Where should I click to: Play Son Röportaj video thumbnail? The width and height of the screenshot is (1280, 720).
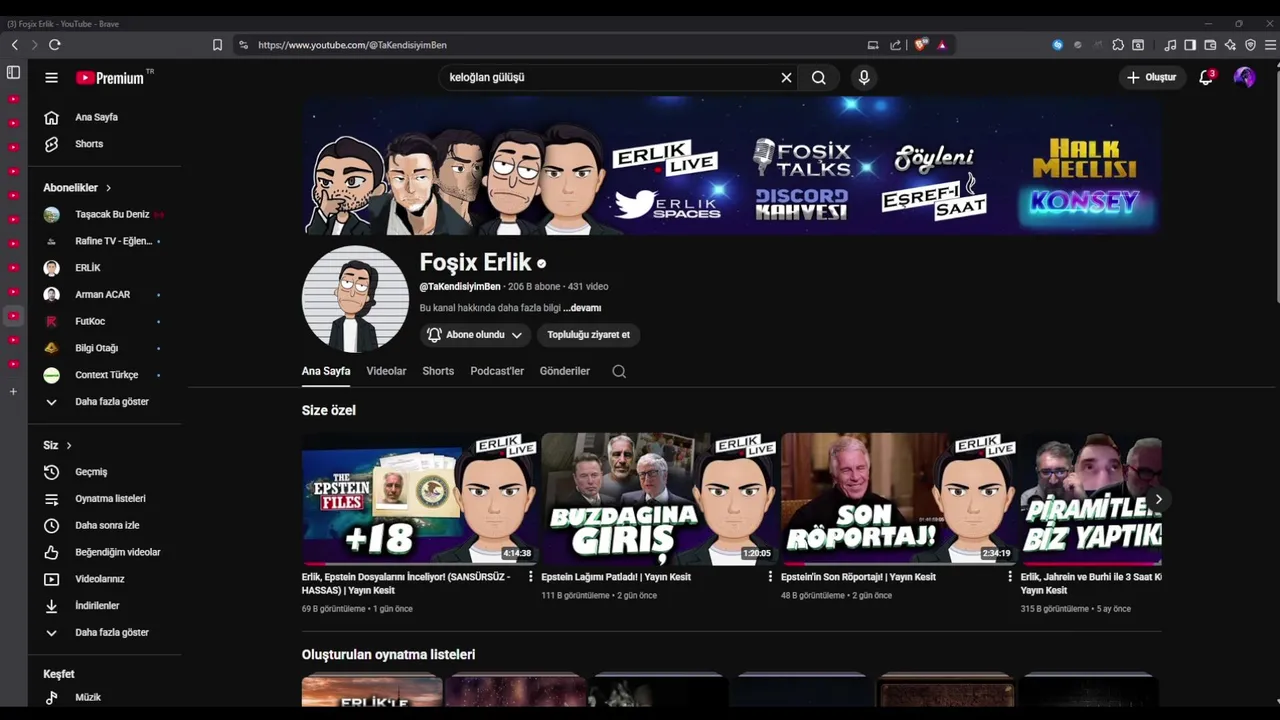(899, 499)
